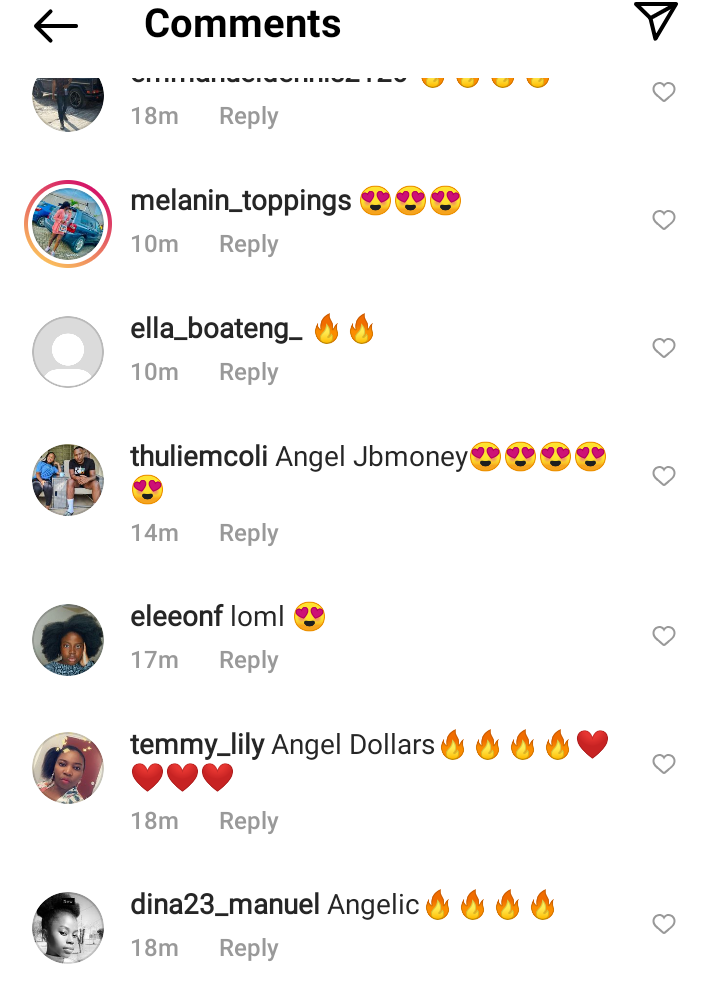
Task: Like ella_boateng_'s fire comment
Action: [663, 348]
